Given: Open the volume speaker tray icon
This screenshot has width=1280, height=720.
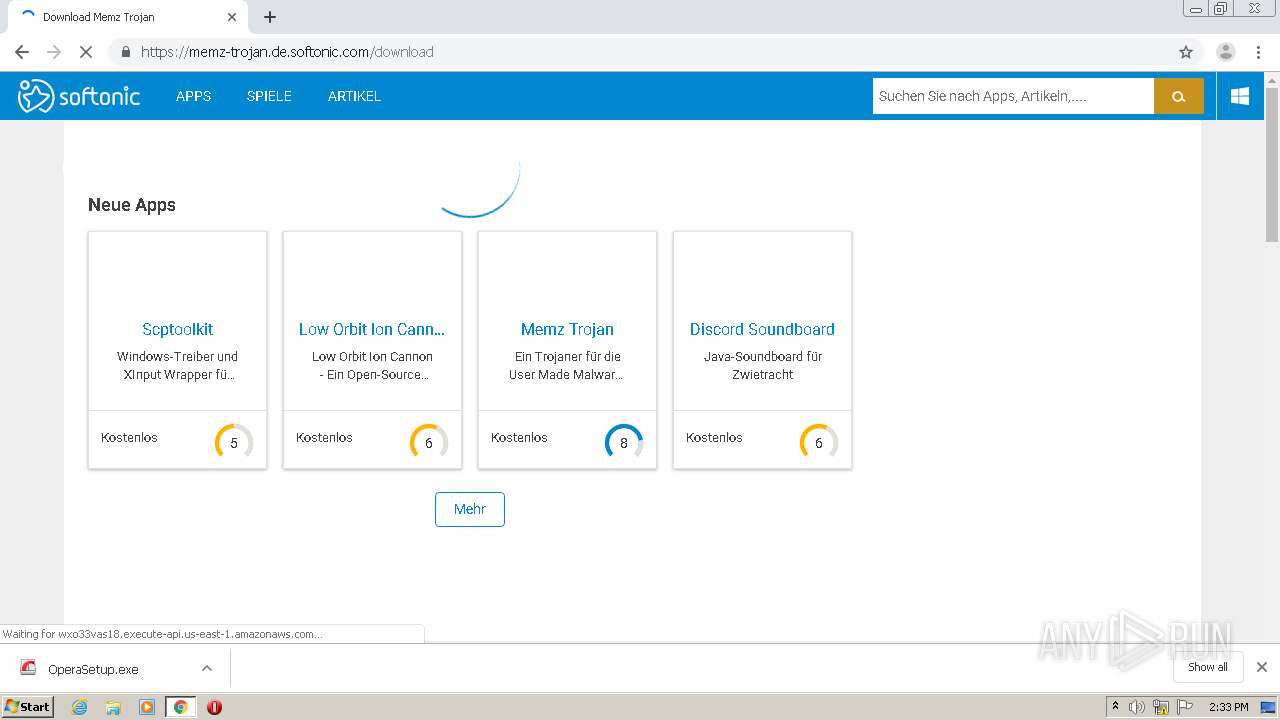Looking at the screenshot, I should click(1137, 707).
